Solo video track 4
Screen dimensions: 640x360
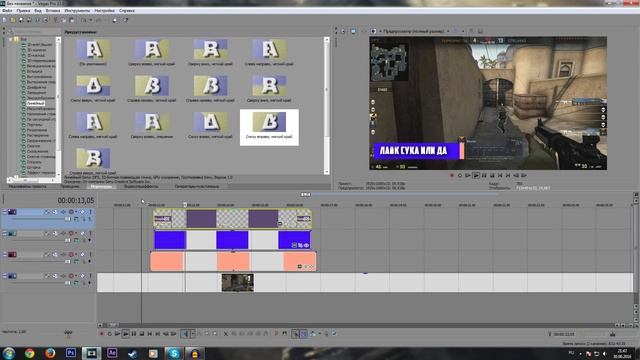coord(90,276)
